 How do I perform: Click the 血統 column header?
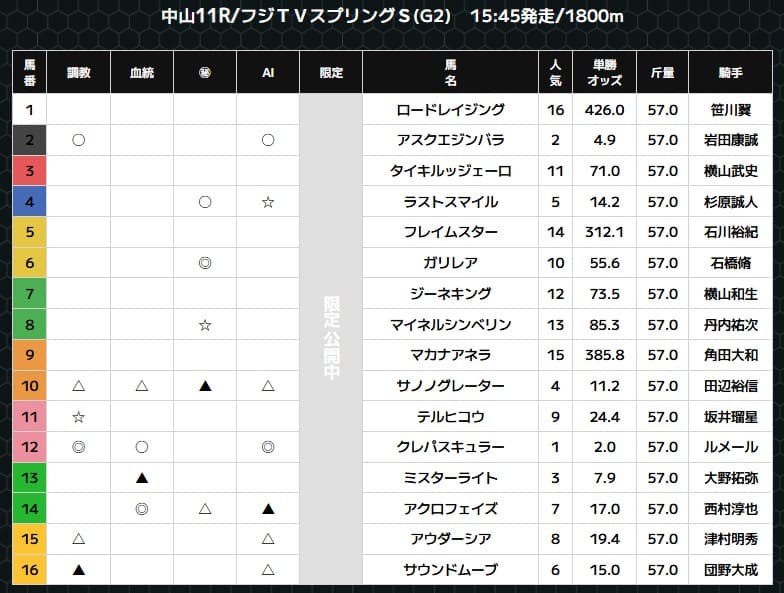(x=142, y=73)
